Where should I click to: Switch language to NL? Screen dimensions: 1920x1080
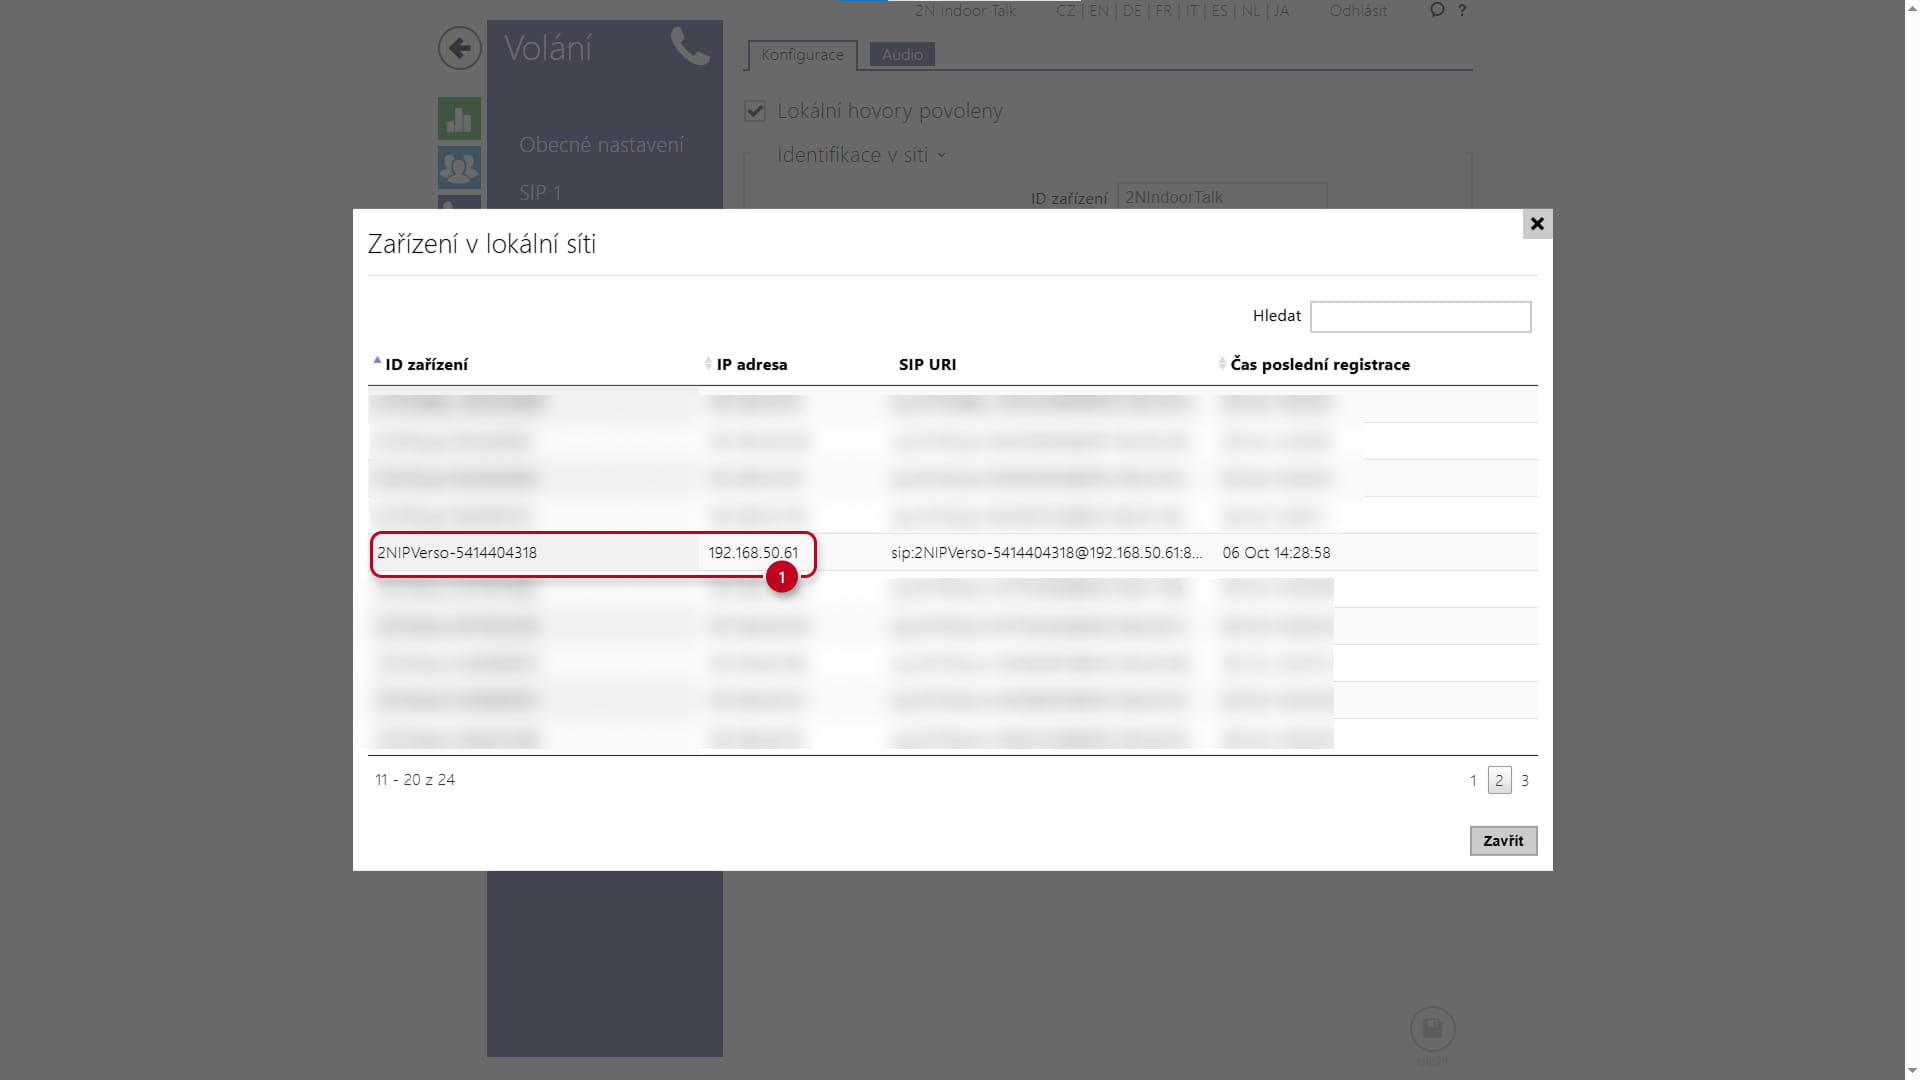1251,11
